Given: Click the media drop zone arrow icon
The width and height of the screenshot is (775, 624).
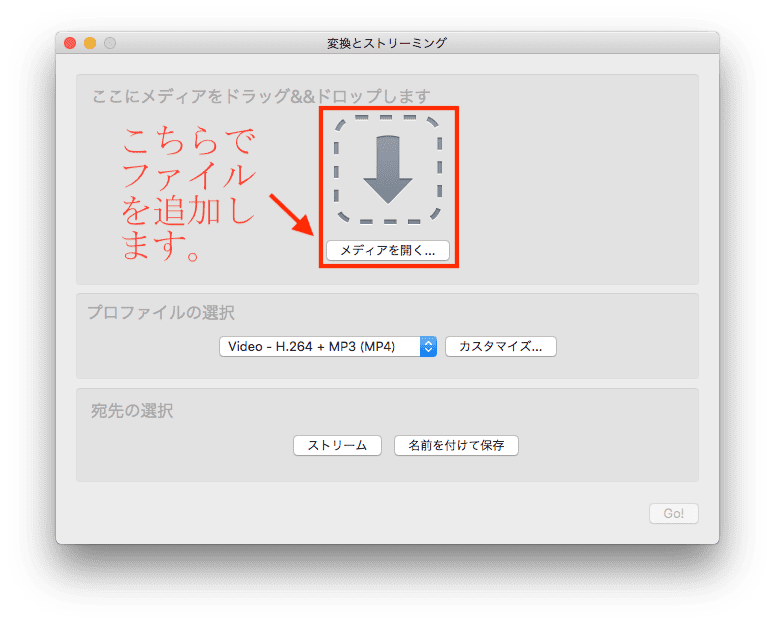Looking at the screenshot, I should click(x=388, y=170).
